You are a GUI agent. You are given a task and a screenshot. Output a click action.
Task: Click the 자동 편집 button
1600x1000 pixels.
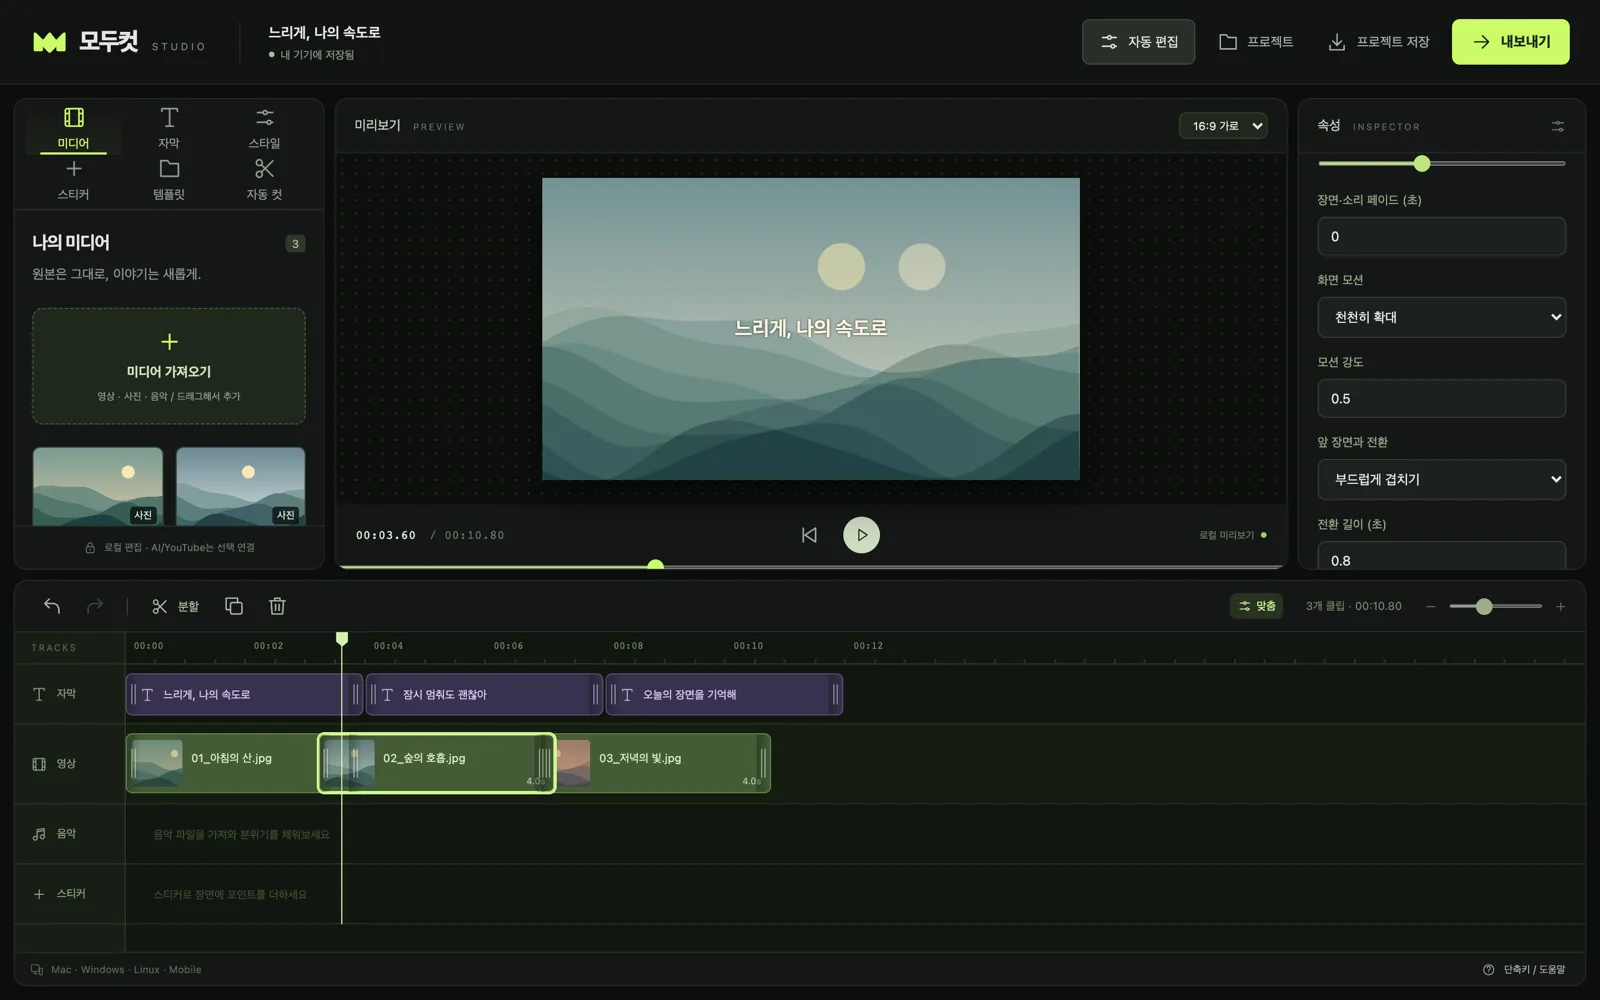1138,42
